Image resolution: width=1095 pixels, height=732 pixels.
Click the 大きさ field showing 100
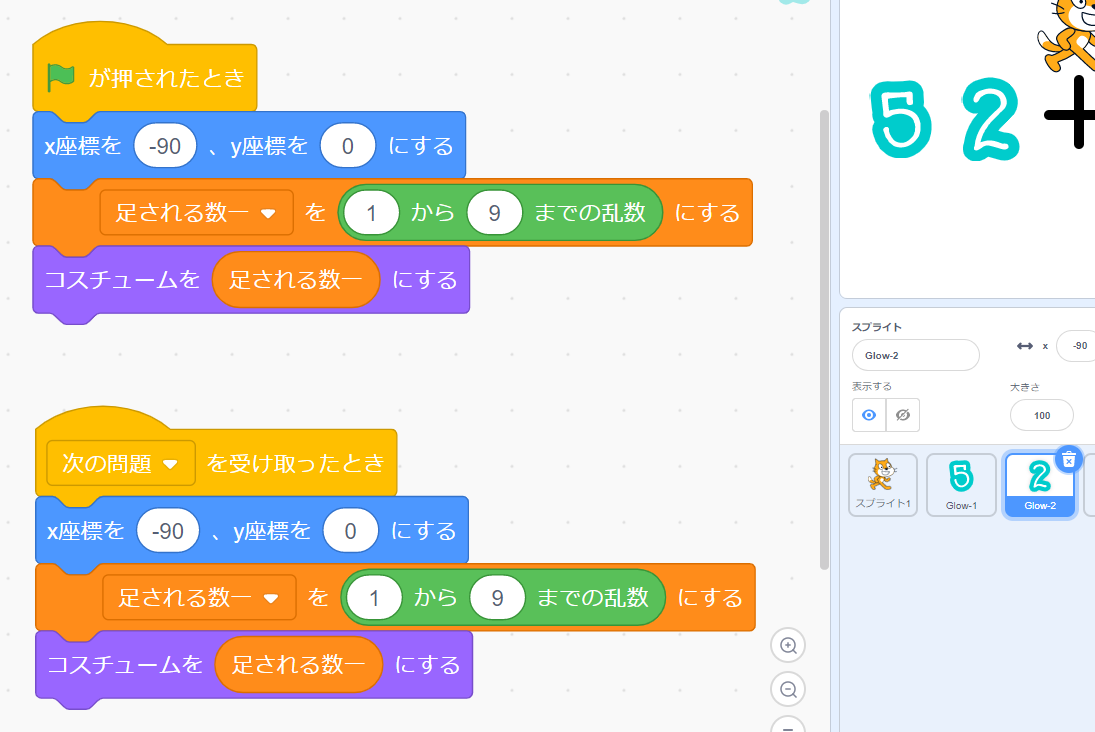[x=1041, y=415]
